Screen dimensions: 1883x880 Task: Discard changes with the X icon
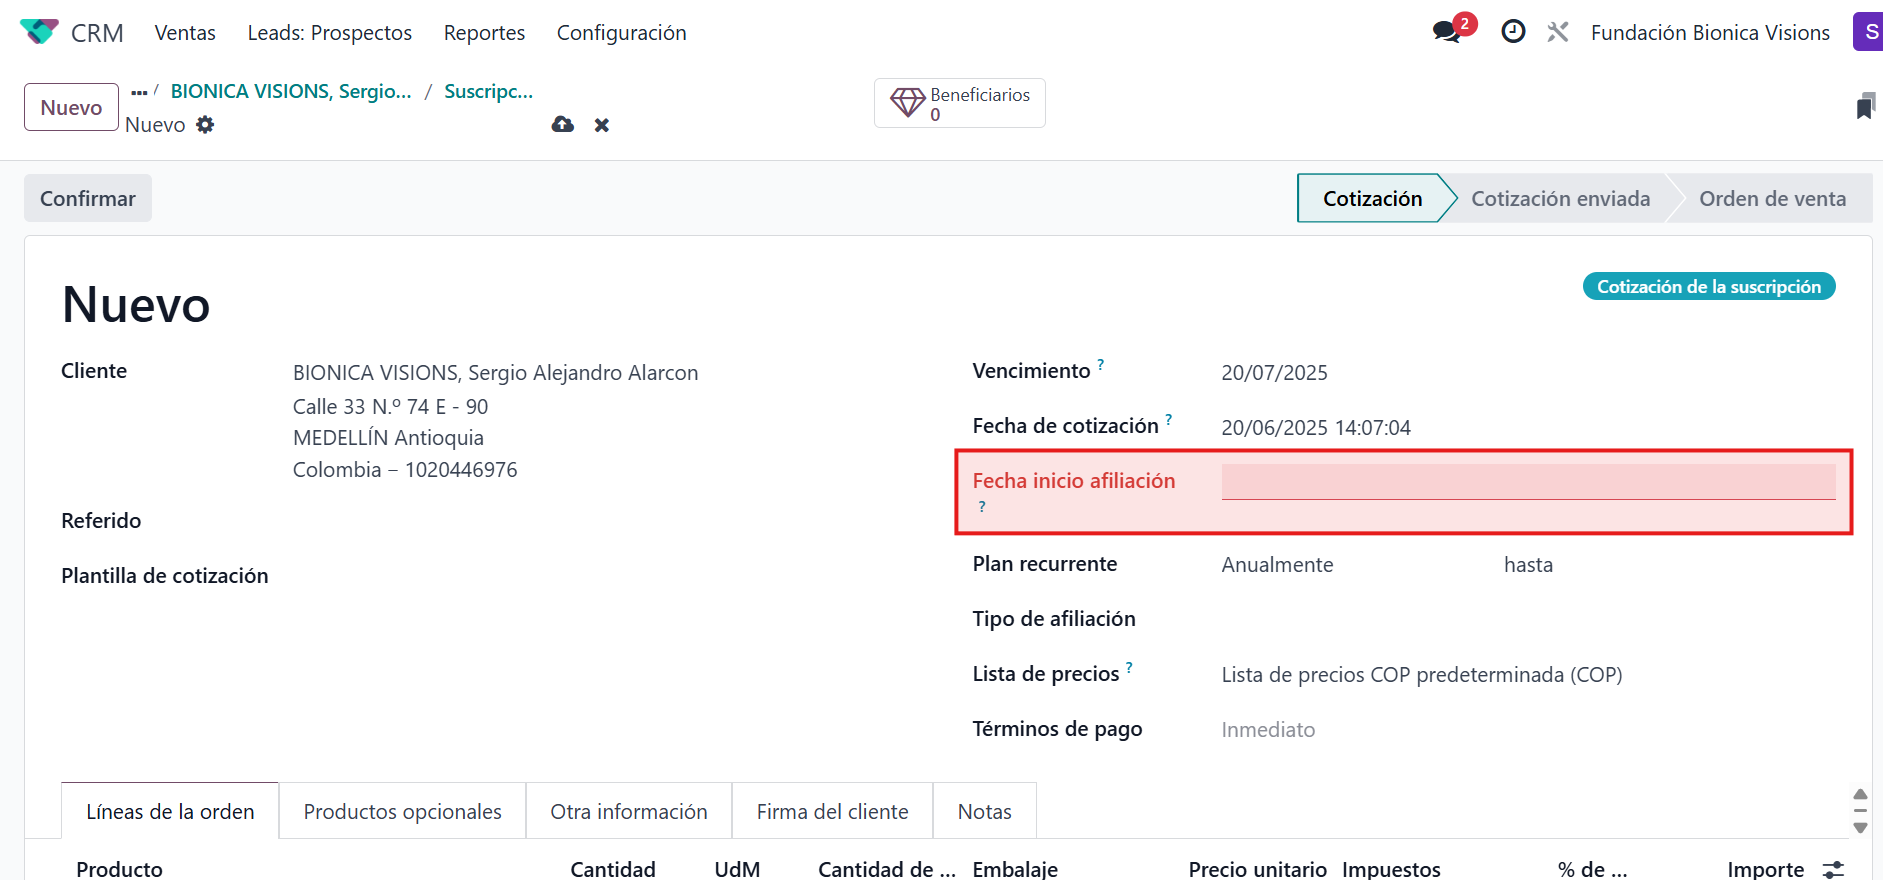pos(602,125)
